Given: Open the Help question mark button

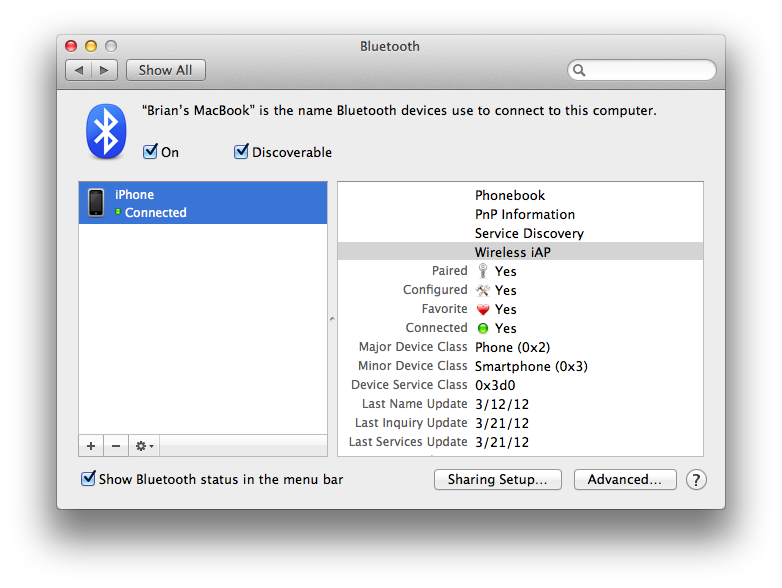Looking at the screenshot, I should (696, 480).
